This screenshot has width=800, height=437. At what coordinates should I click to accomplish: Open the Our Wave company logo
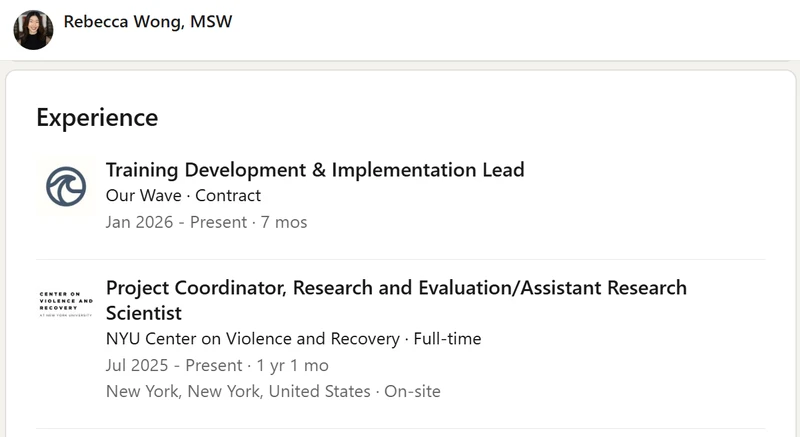coord(66,186)
